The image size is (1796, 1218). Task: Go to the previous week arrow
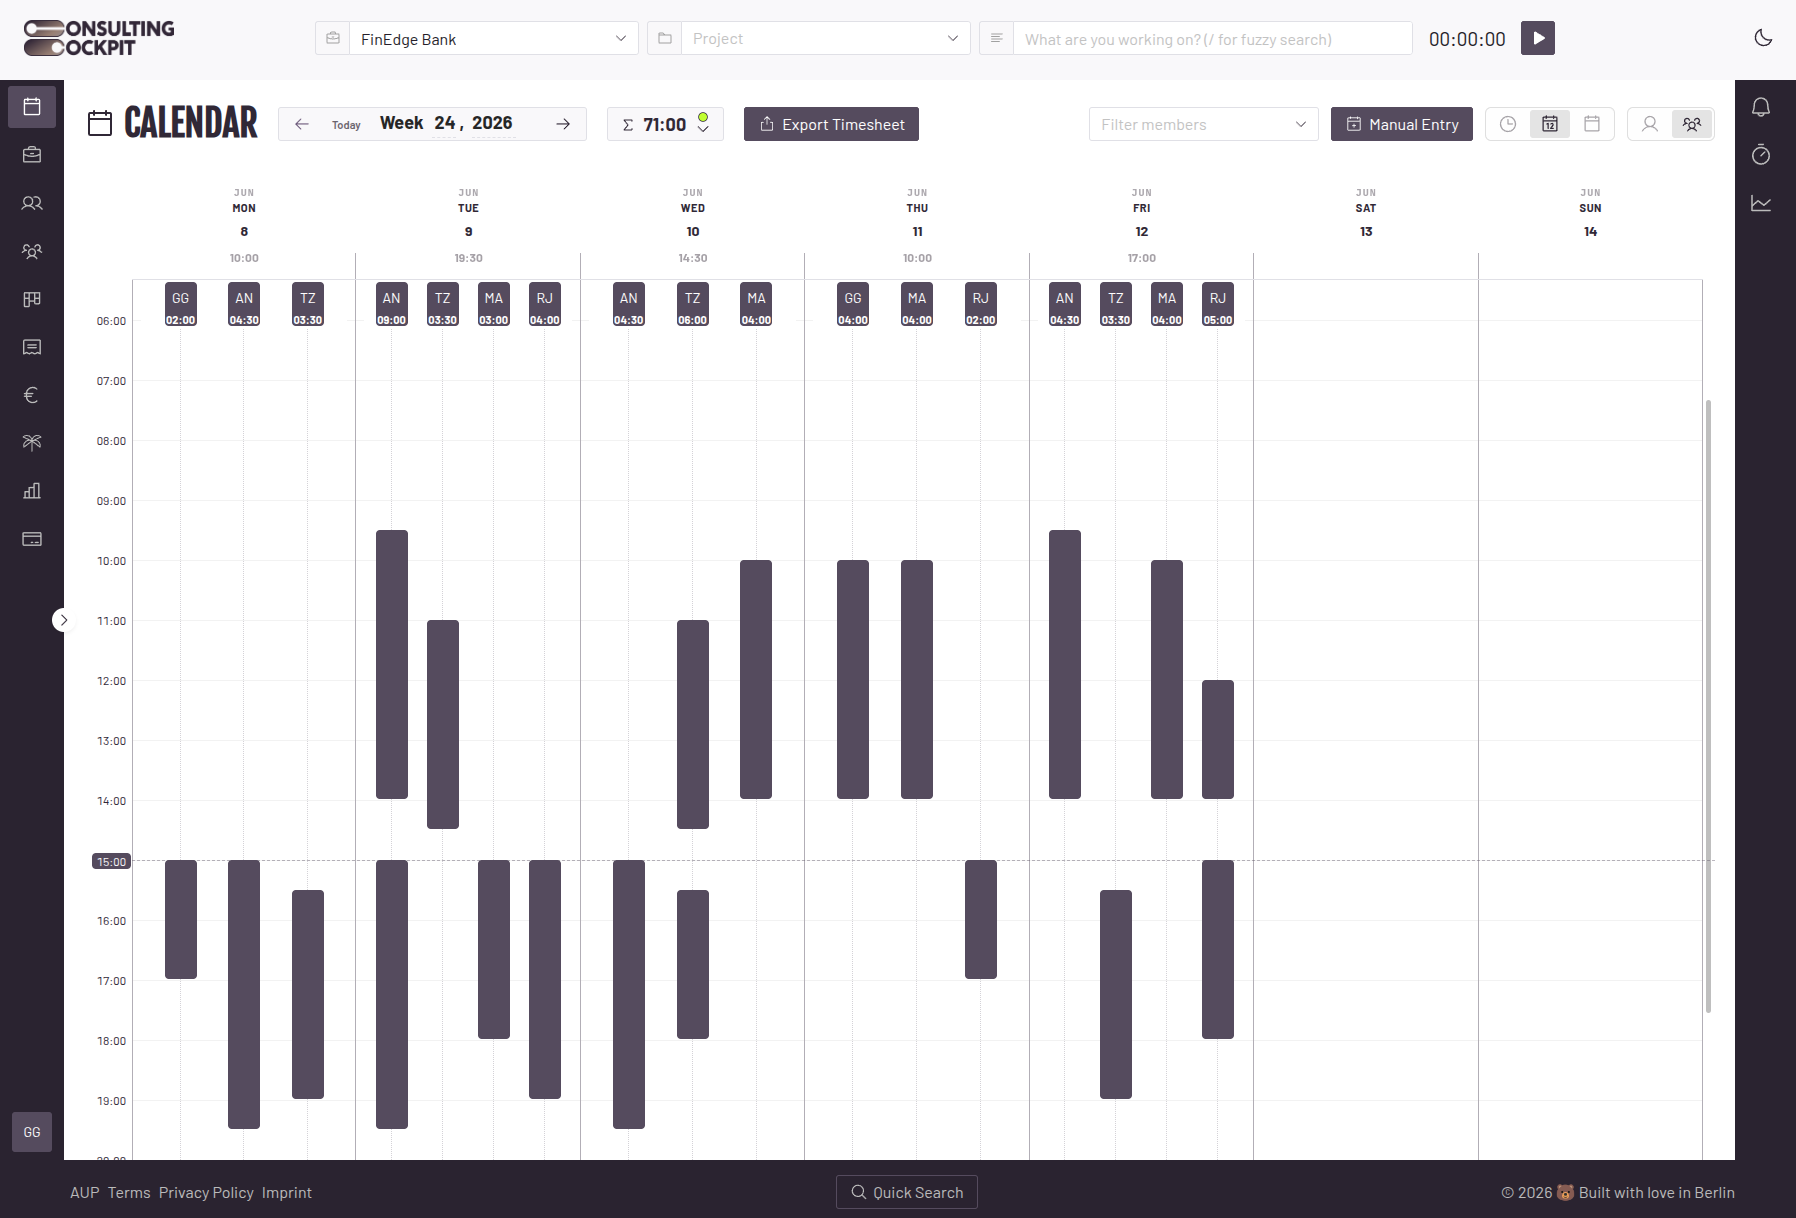[302, 124]
